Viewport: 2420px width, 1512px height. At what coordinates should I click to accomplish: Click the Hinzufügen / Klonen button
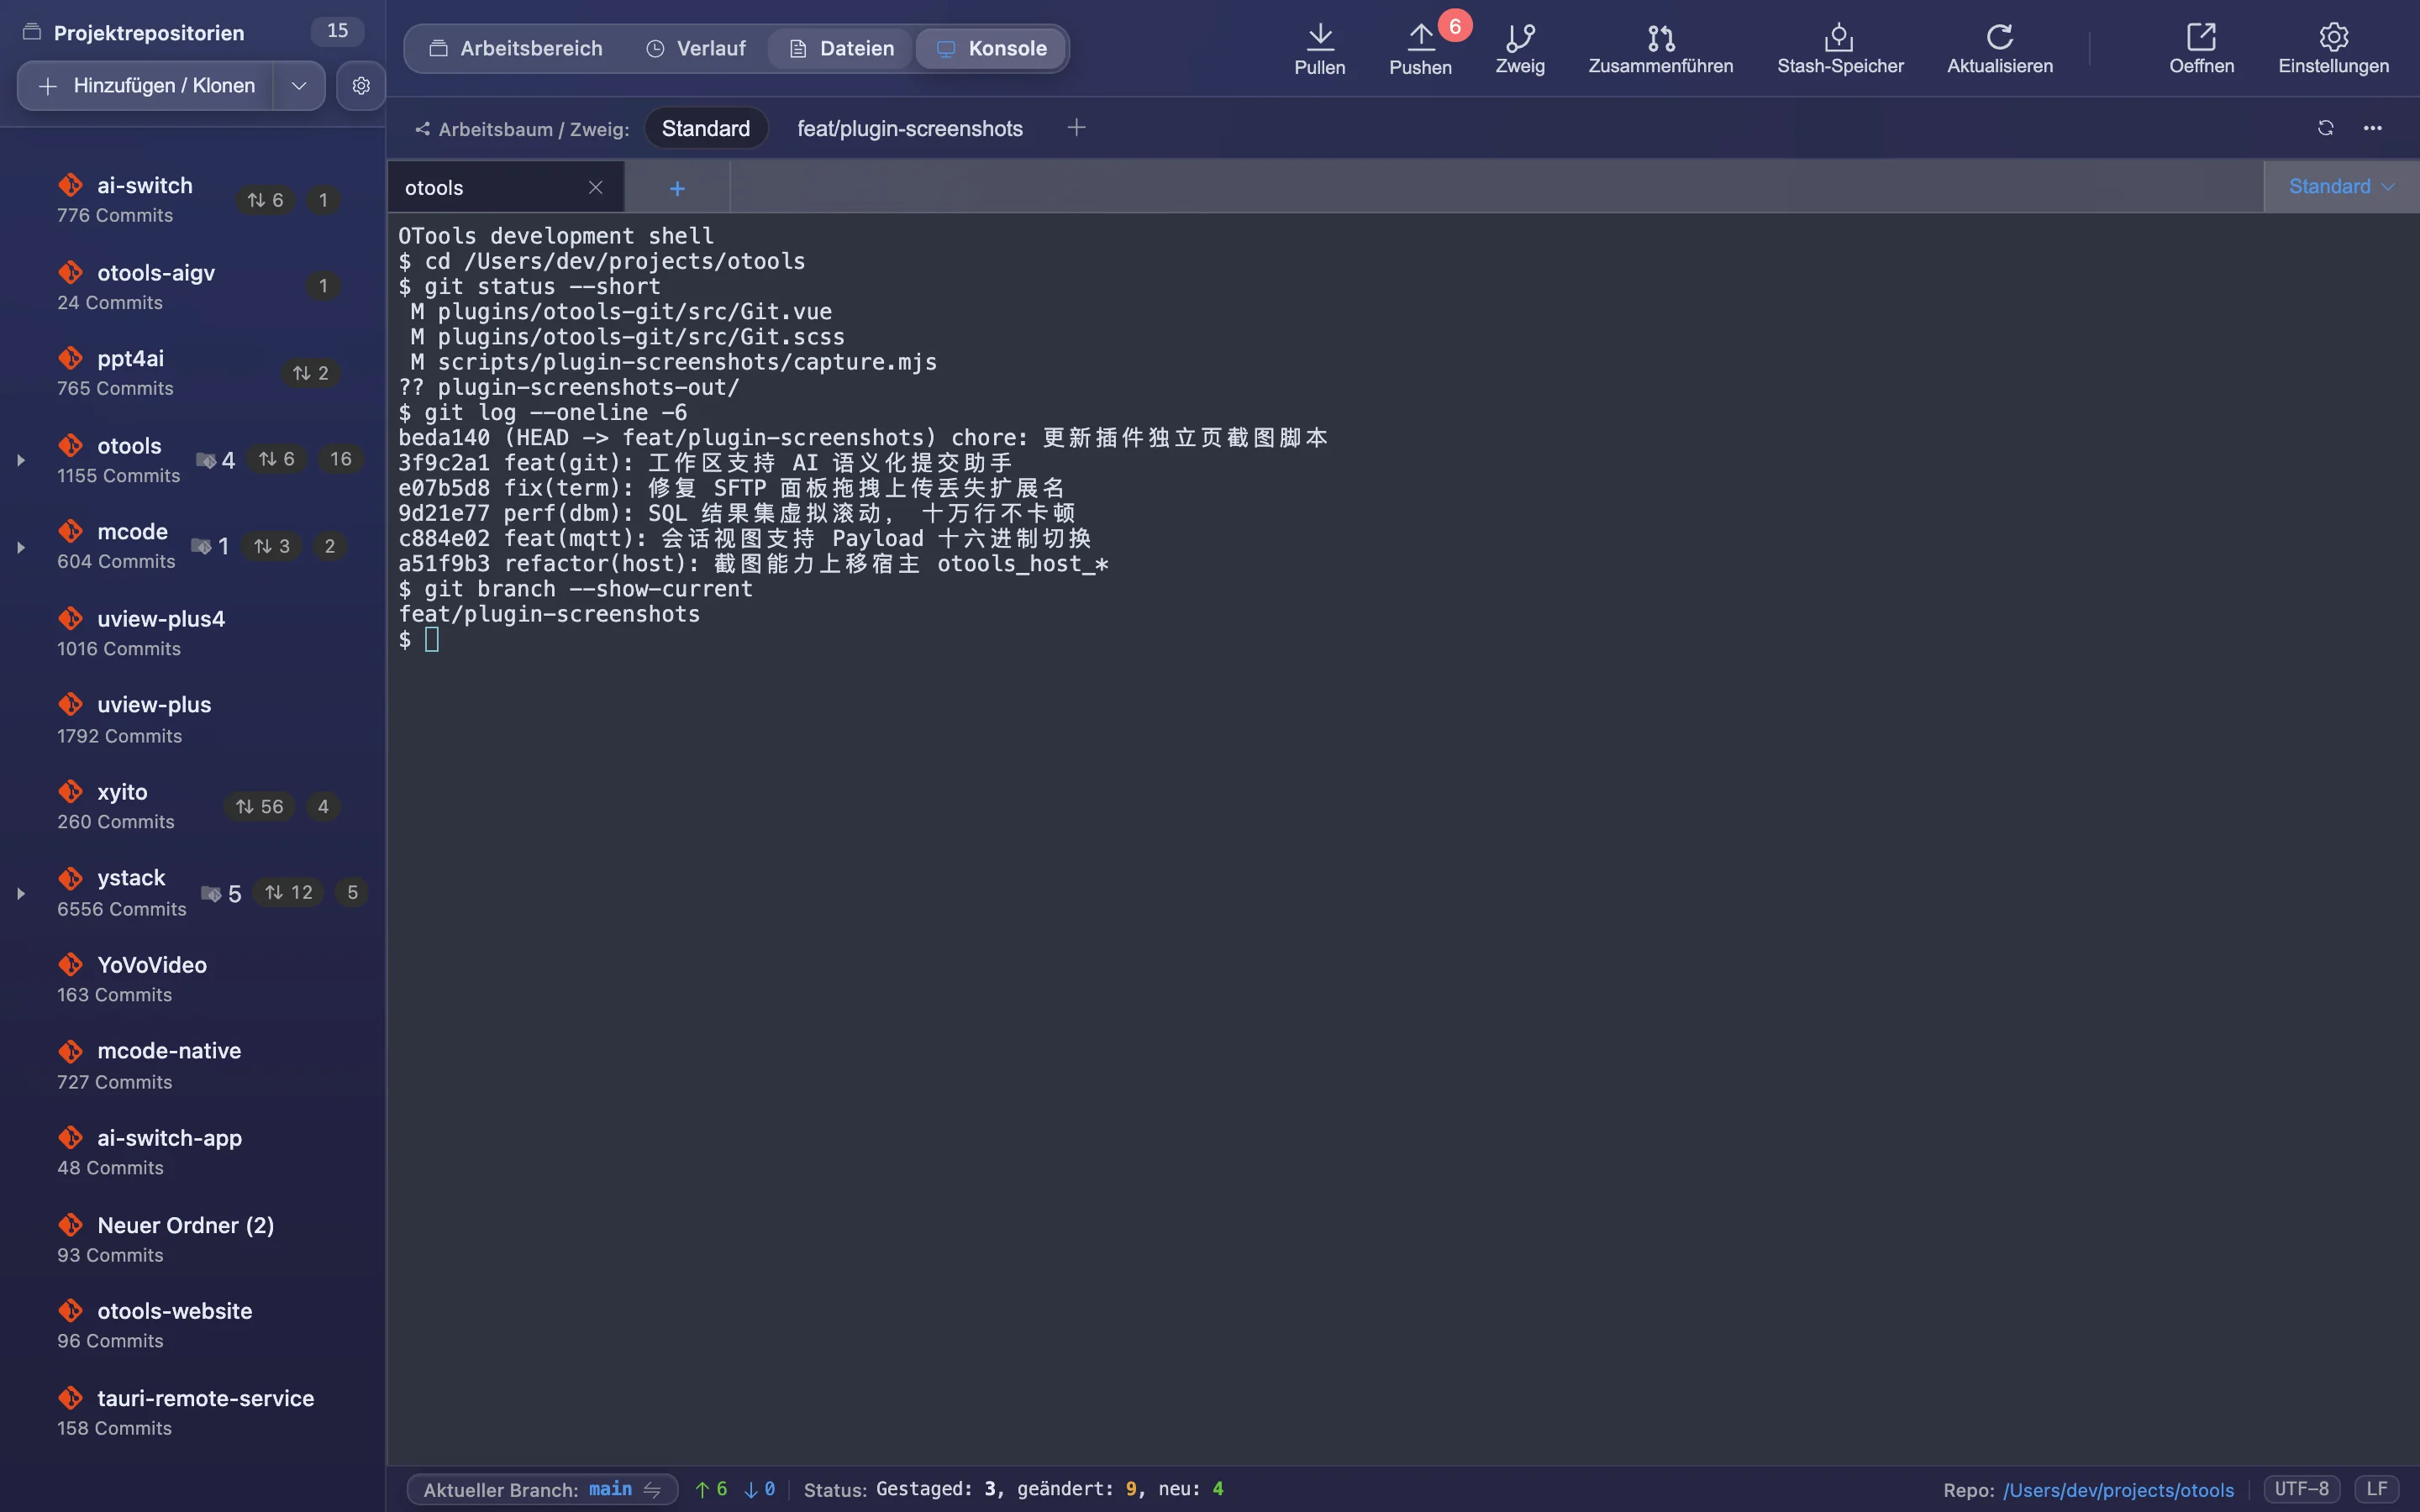pos(146,86)
